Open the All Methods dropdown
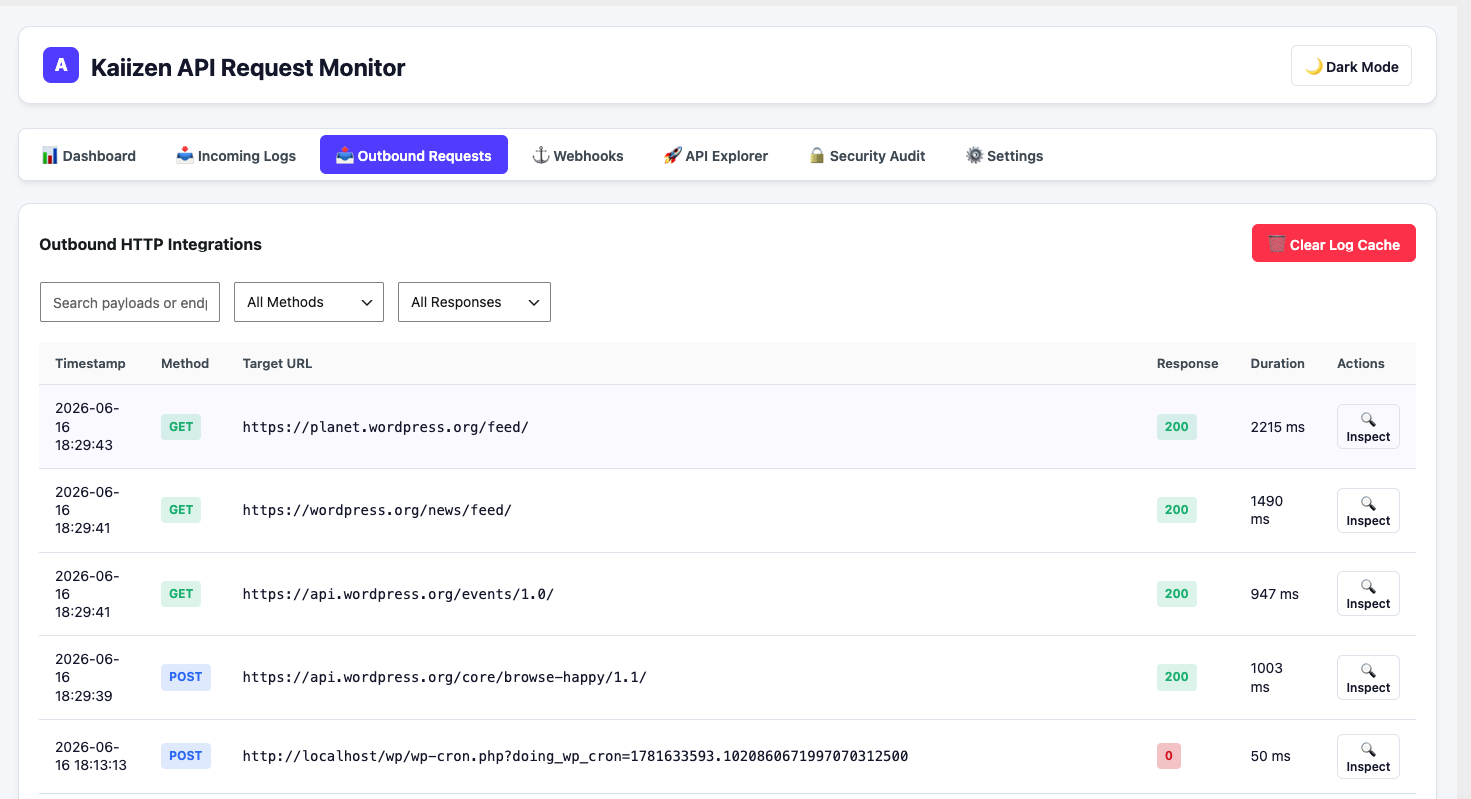Image resolution: width=1471 pixels, height=799 pixels. tap(309, 302)
